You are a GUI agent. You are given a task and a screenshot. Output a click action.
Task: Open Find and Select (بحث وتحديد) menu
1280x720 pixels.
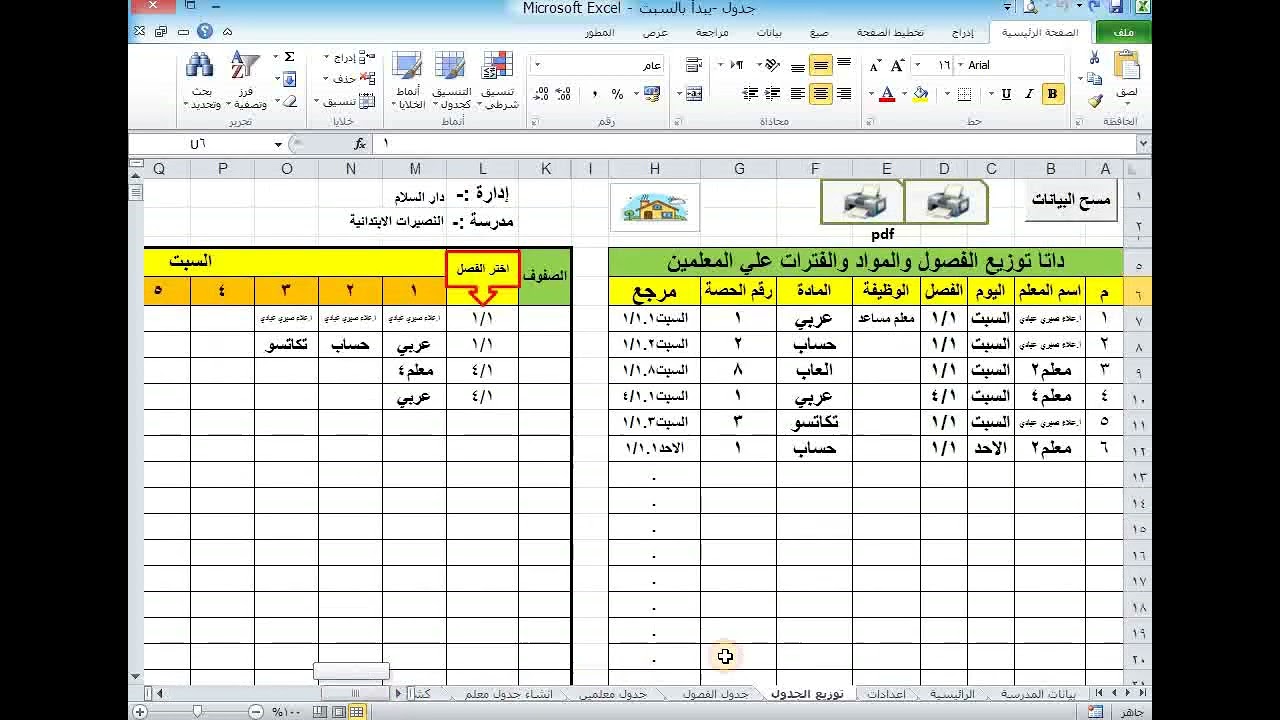point(200,80)
